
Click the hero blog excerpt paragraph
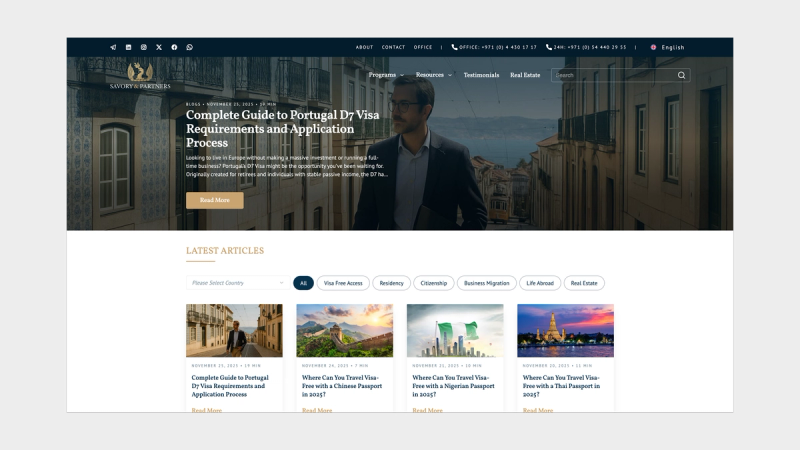pos(287,166)
